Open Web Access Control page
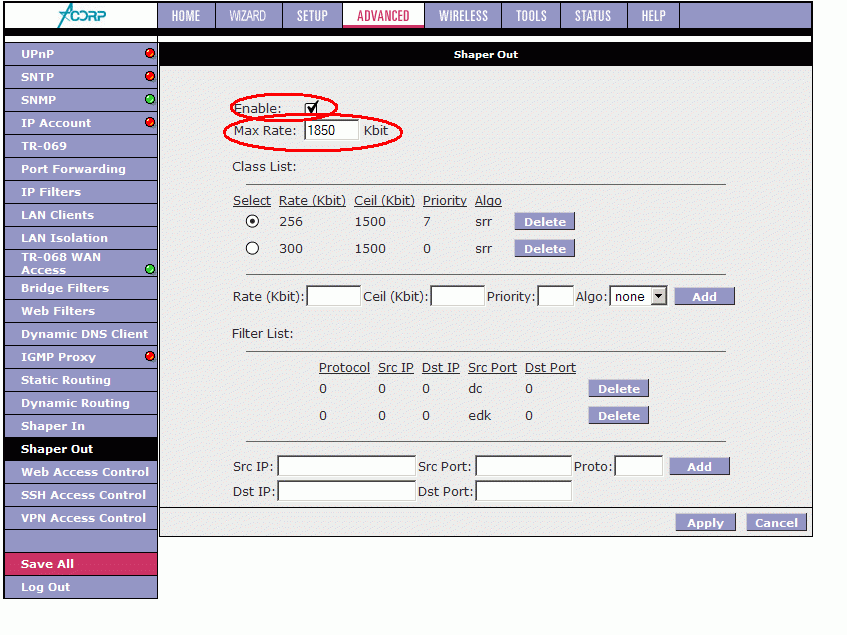The width and height of the screenshot is (847, 635). (x=80, y=472)
